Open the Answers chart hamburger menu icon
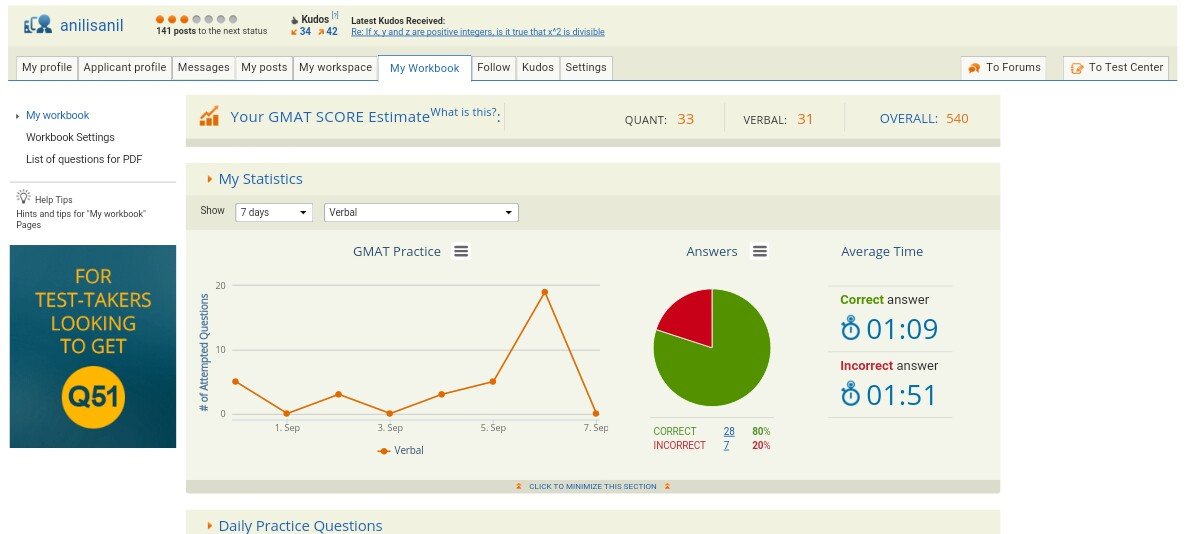 click(760, 252)
